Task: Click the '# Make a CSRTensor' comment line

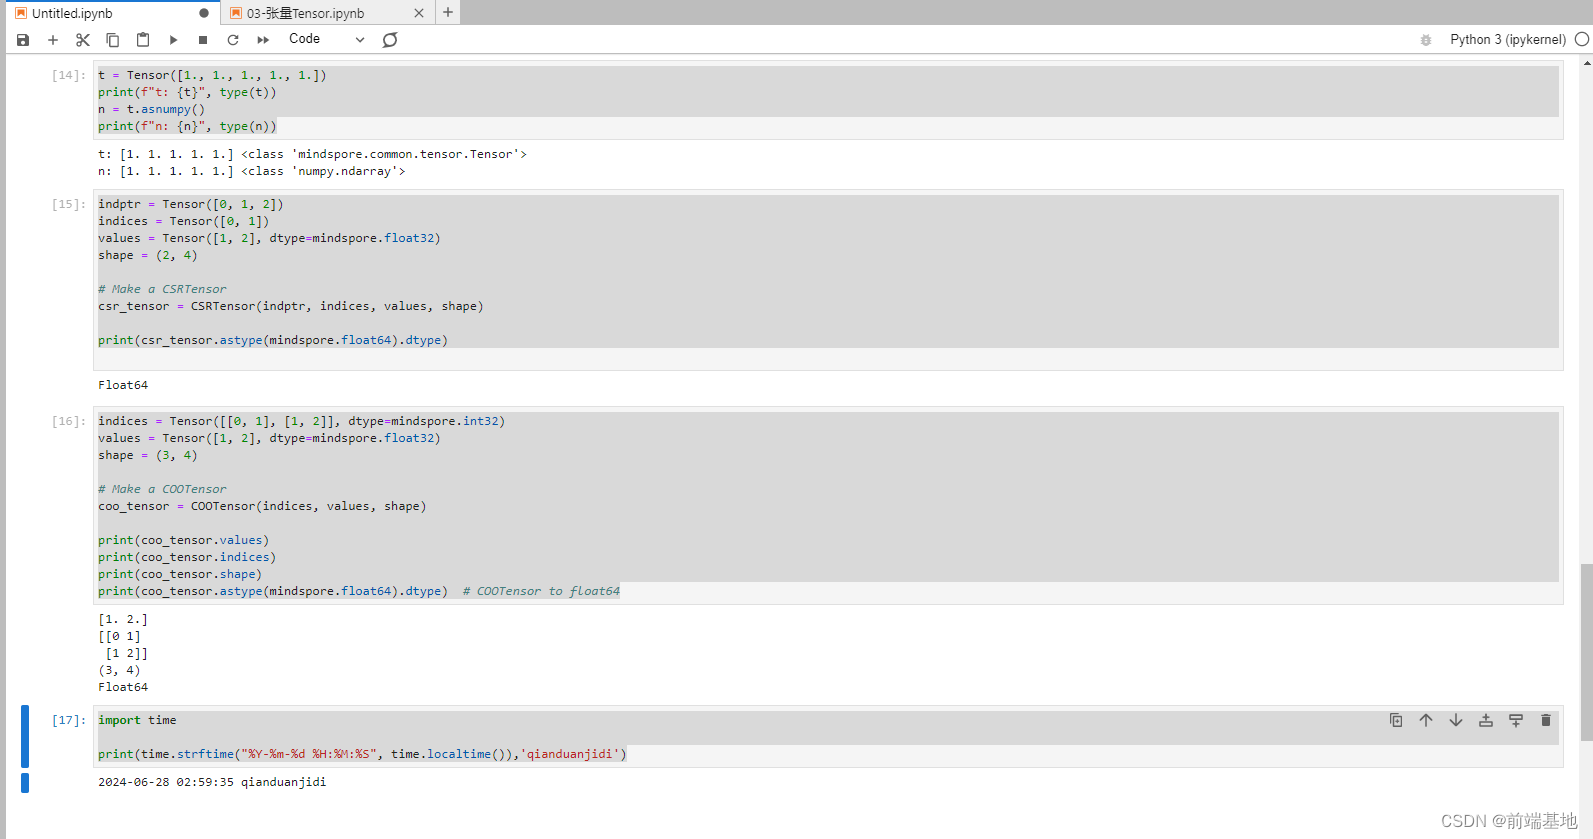Action: pyautogui.click(x=162, y=289)
